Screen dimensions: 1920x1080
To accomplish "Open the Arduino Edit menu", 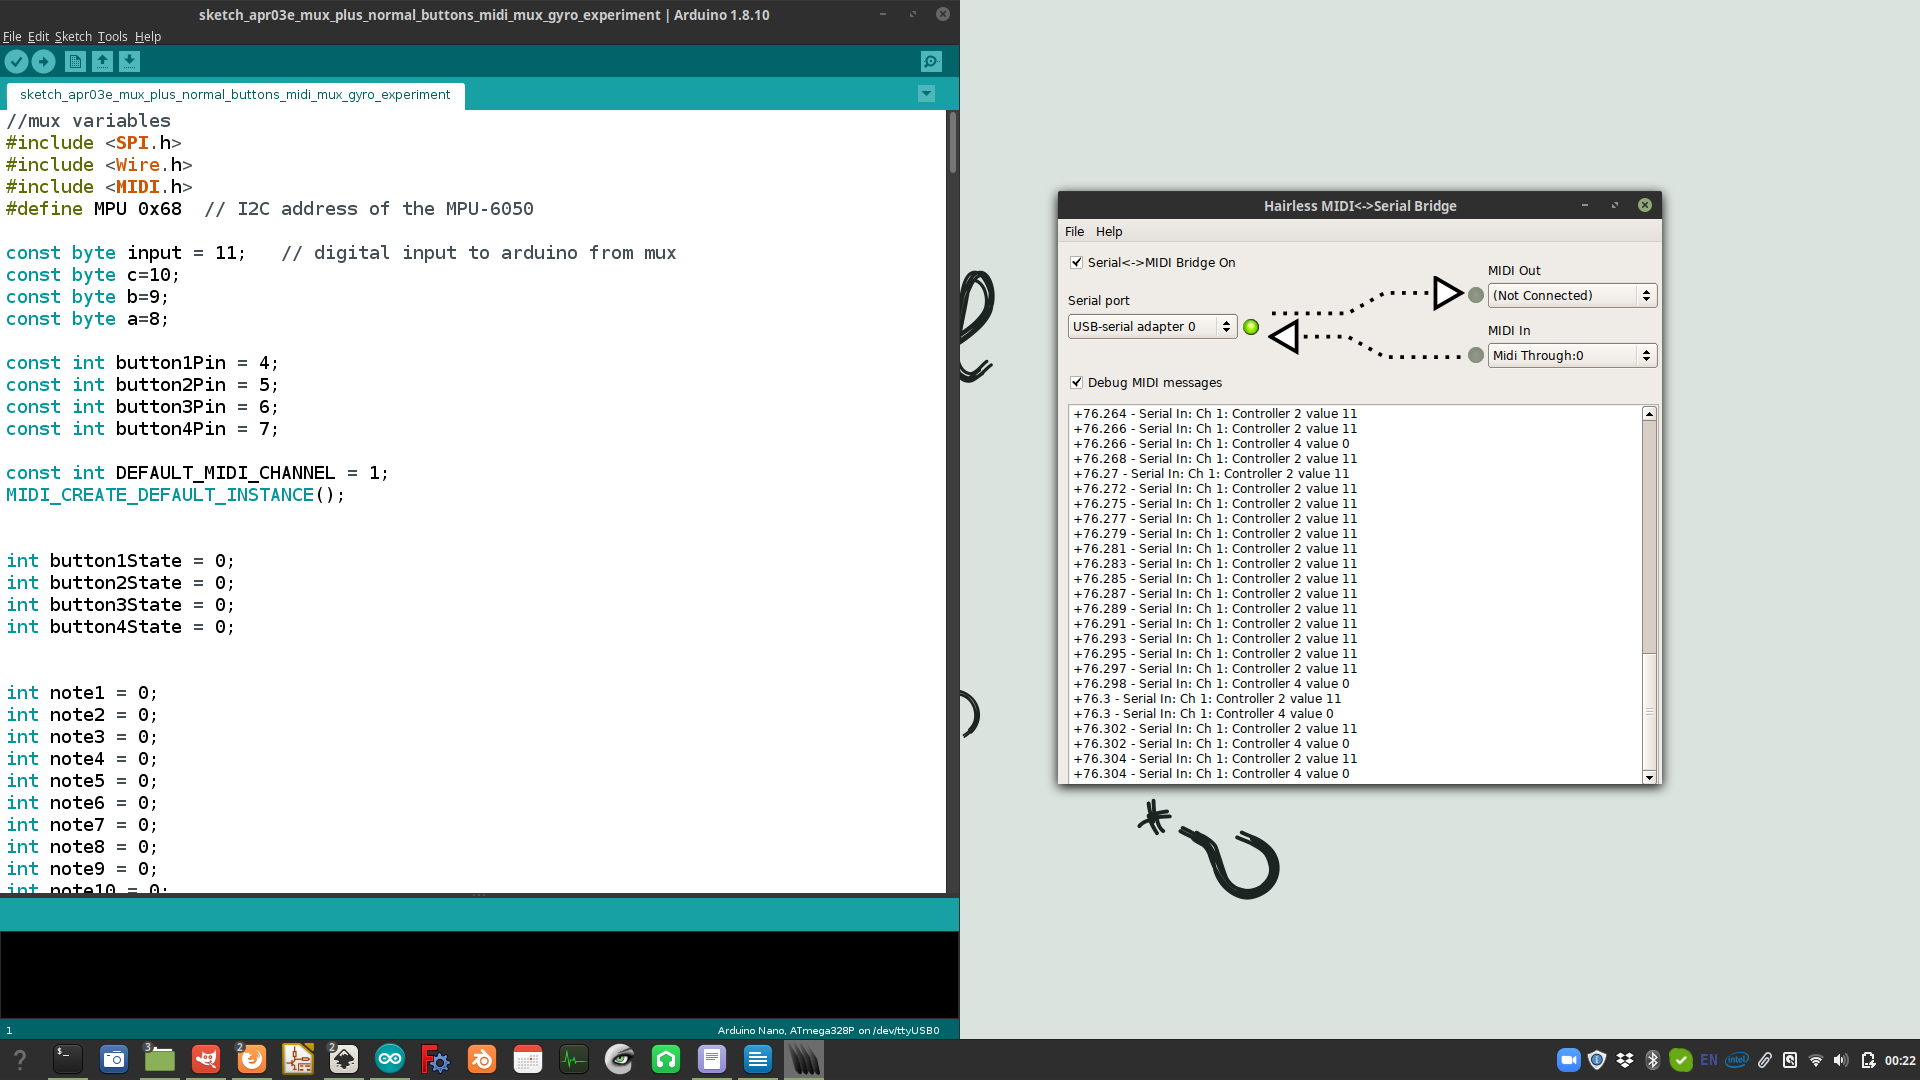I will [x=38, y=37].
